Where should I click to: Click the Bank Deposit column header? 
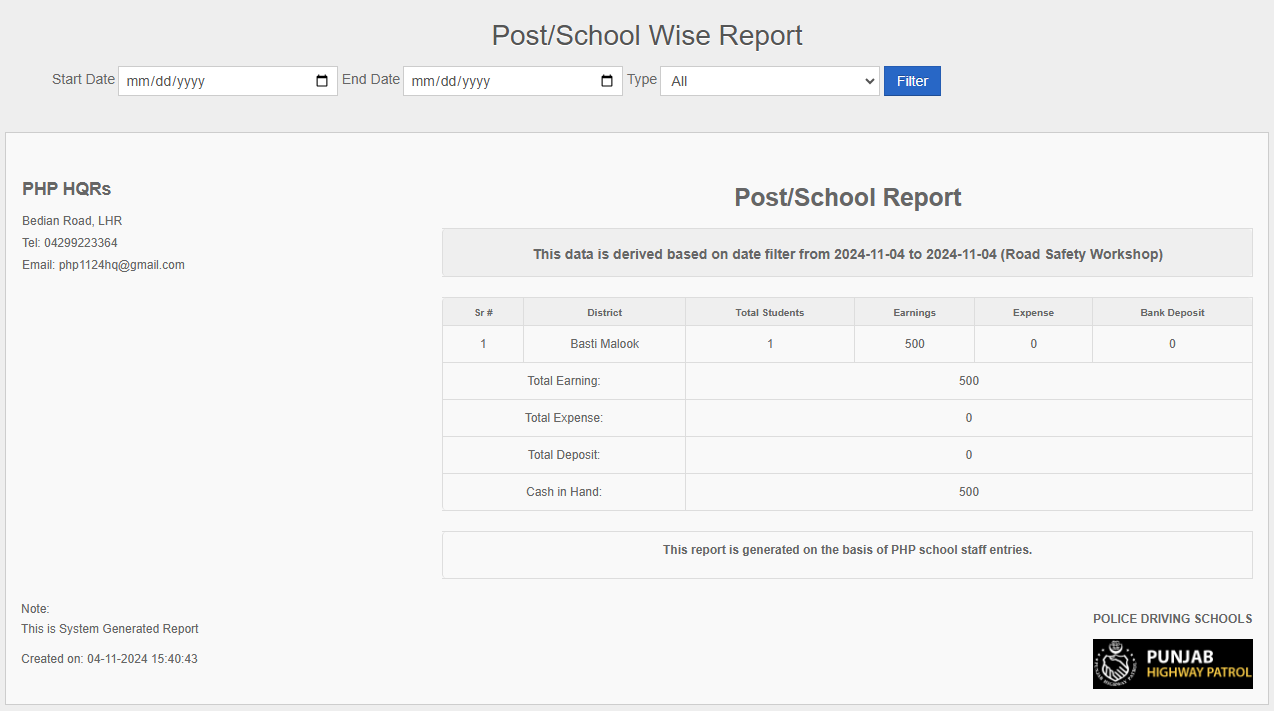[x=1172, y=313]
